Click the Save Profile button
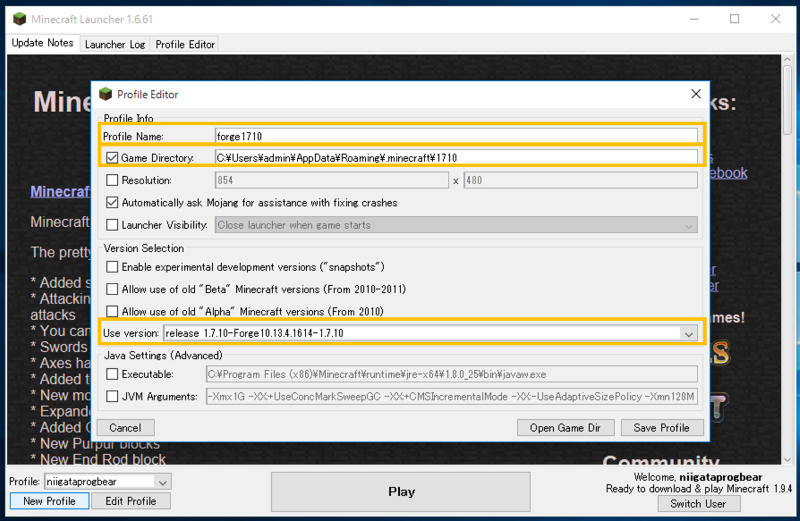 coord(661,428)
